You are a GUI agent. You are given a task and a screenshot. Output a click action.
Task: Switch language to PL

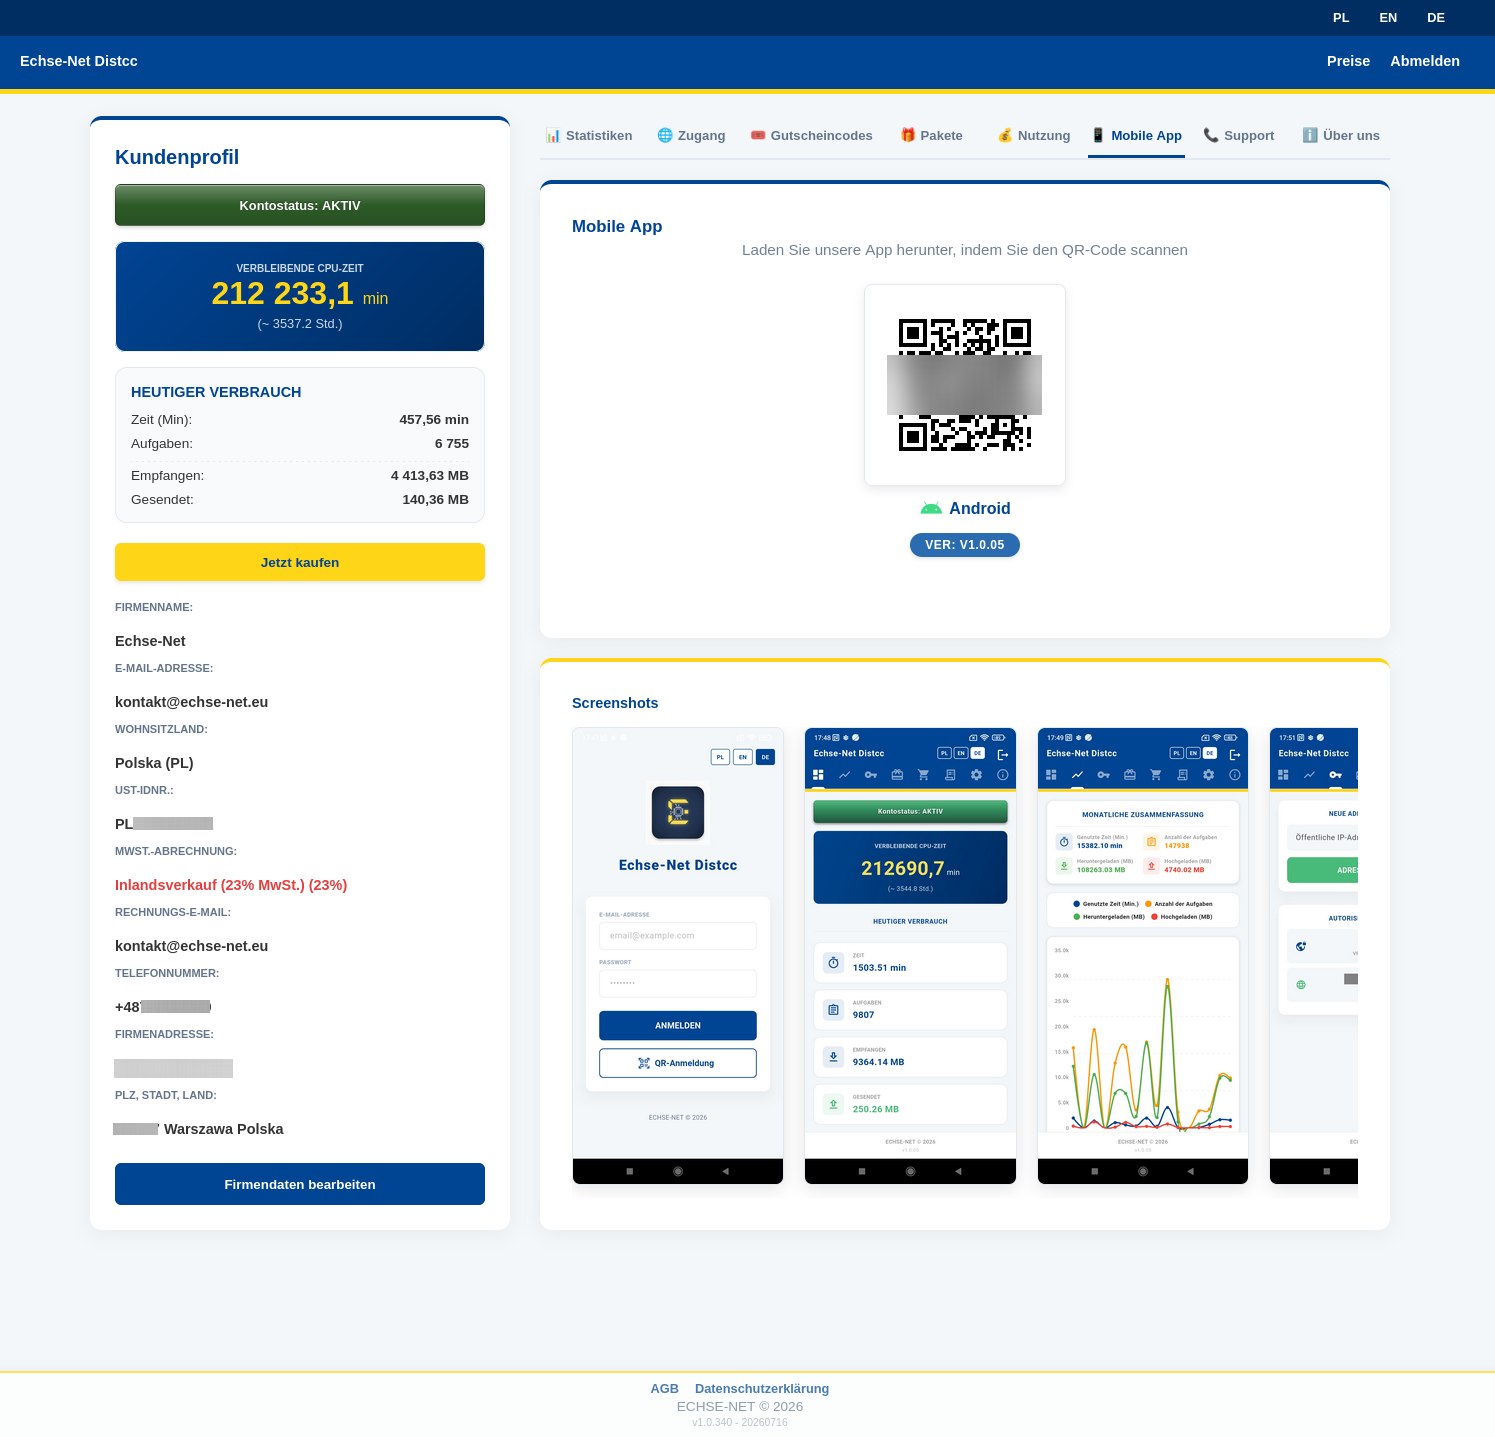coord(1341,18)
